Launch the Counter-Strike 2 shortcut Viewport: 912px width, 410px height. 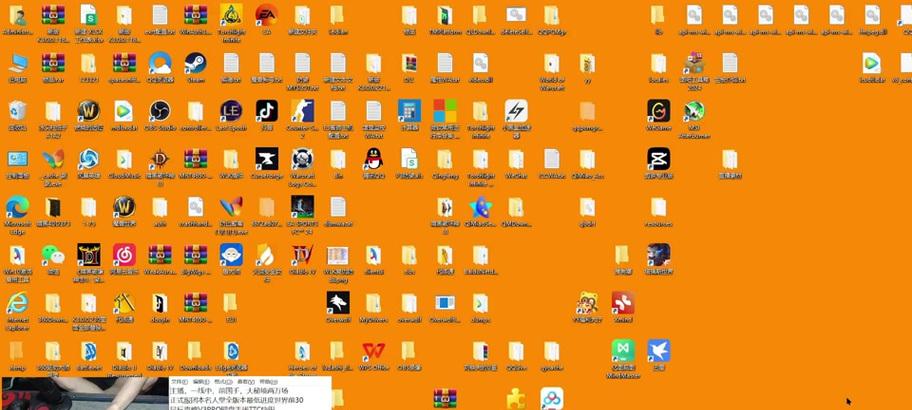[x=302, y=110]
